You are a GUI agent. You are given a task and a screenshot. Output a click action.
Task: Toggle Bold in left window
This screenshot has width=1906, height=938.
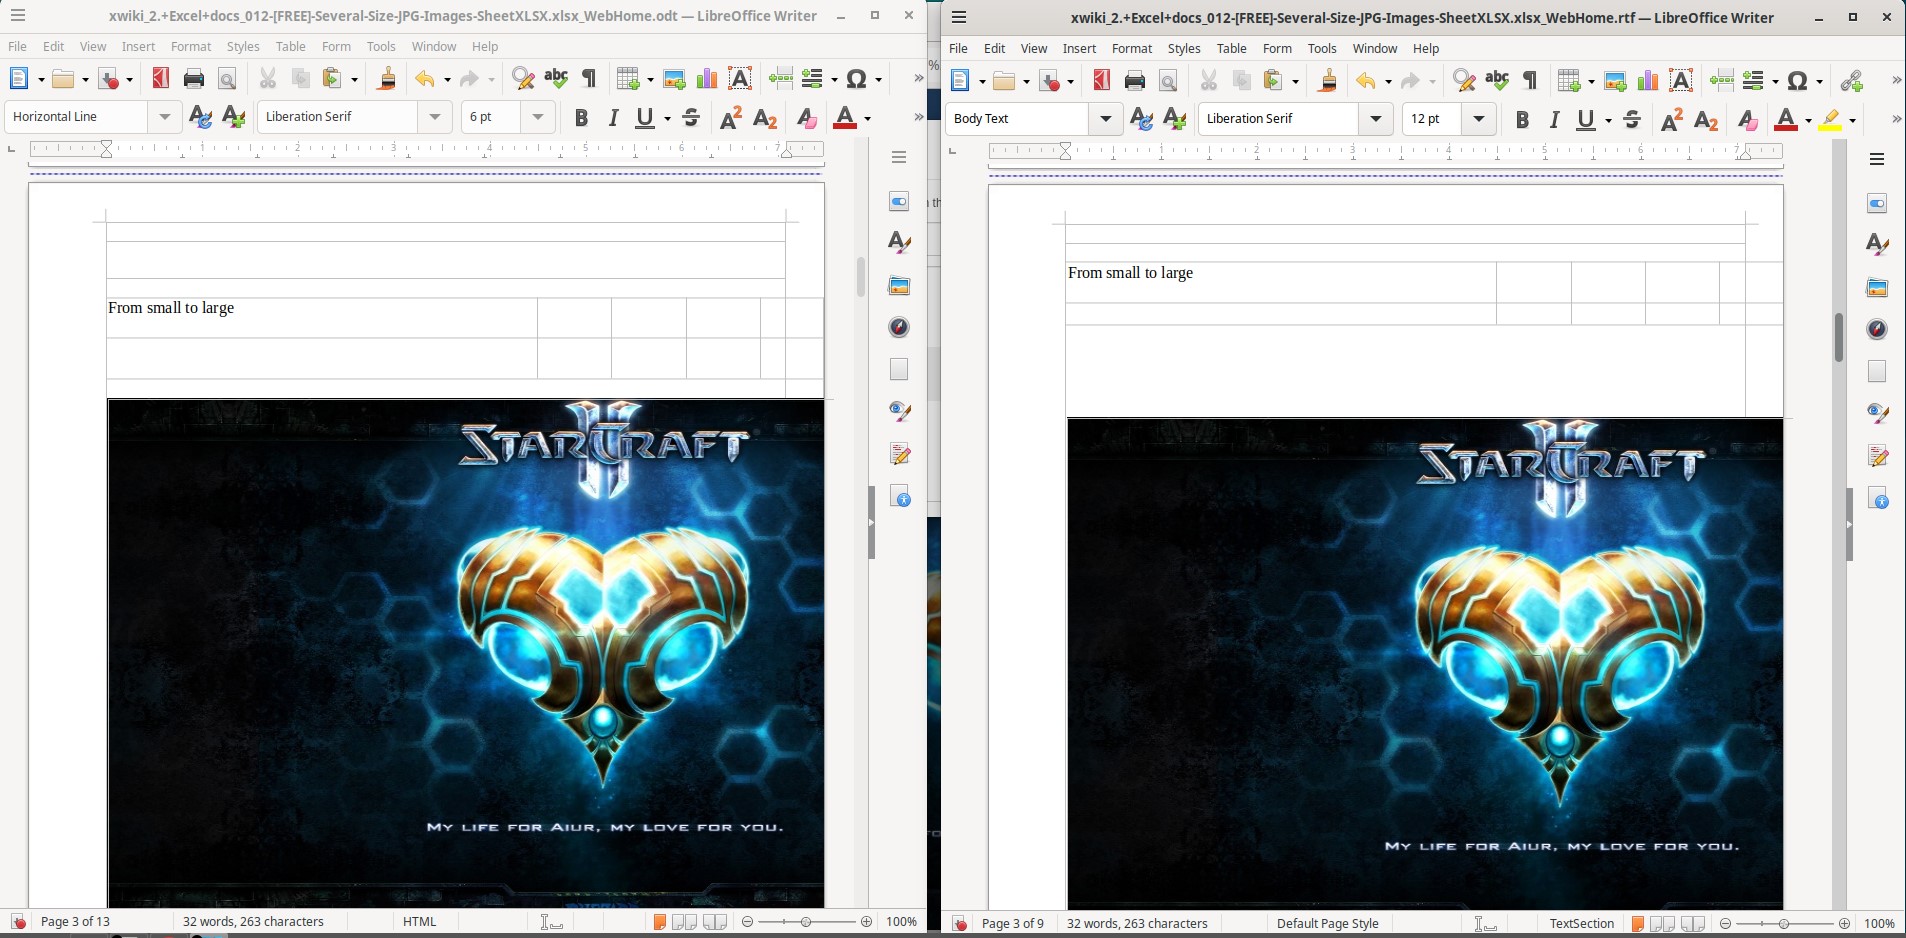click(x=581, y=117)
